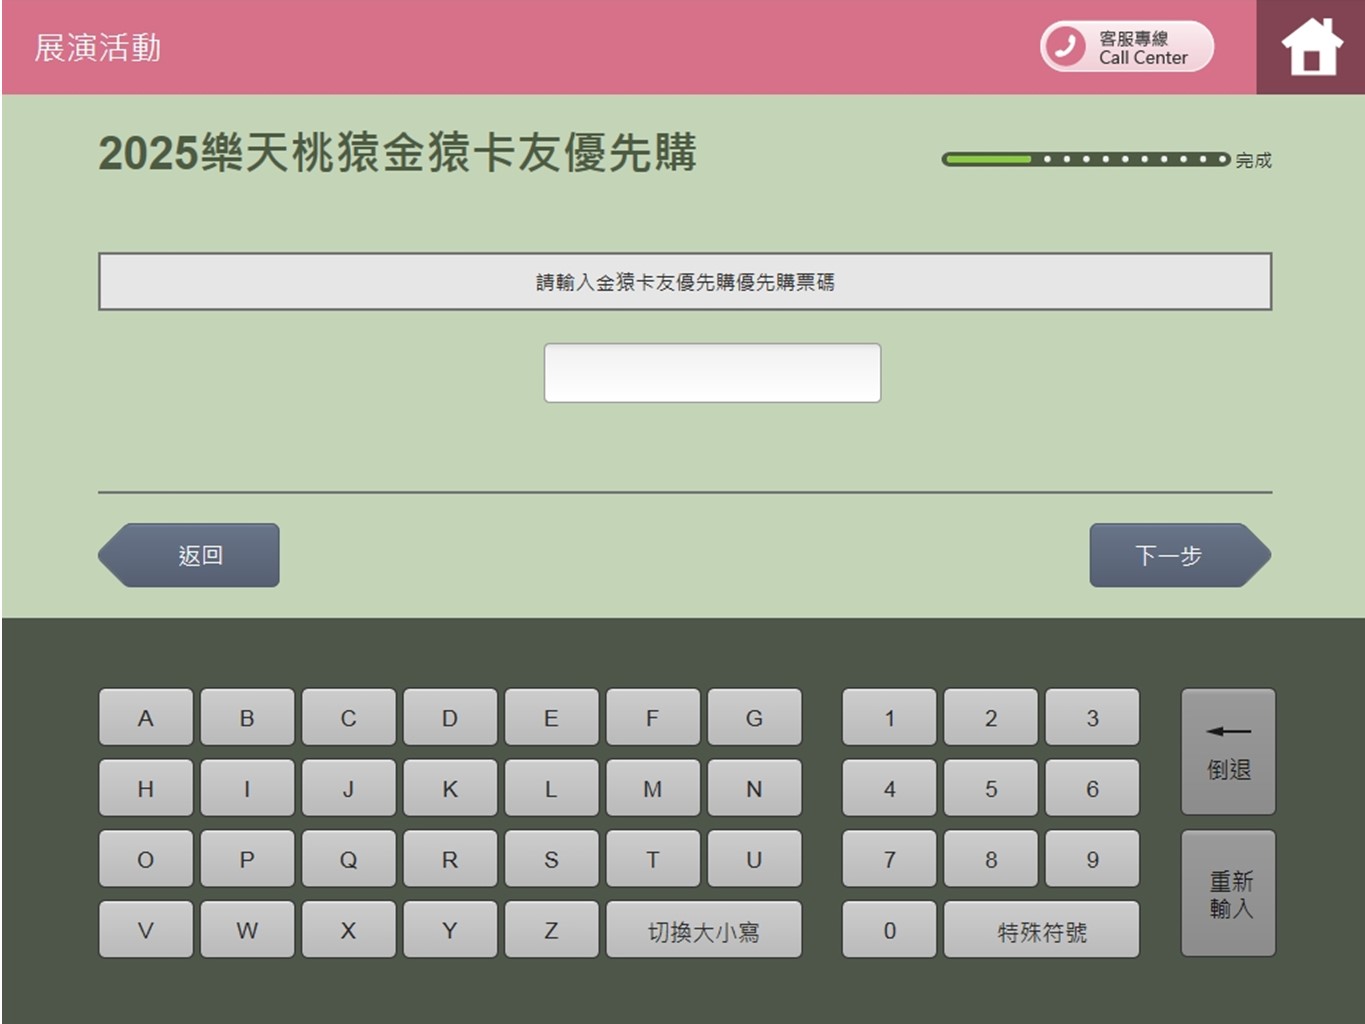1365x1024 pixels.
Task: Tap the number 0 key
Action: (x=889, y=930)
